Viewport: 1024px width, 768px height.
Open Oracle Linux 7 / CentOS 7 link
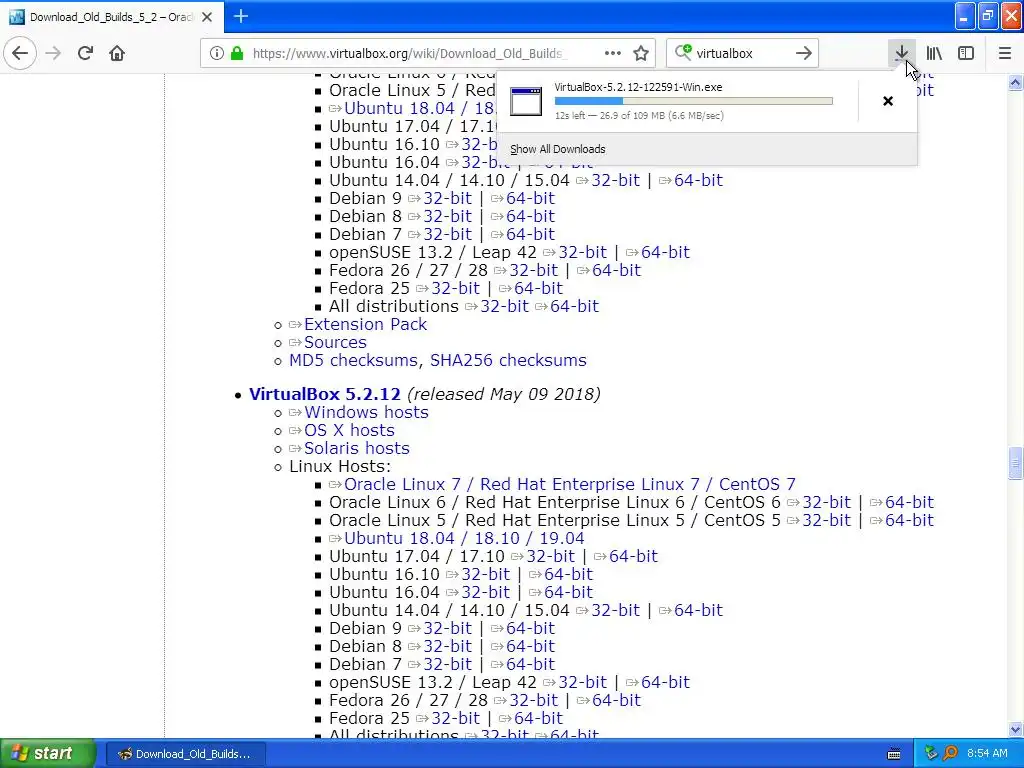pos(569,485)
